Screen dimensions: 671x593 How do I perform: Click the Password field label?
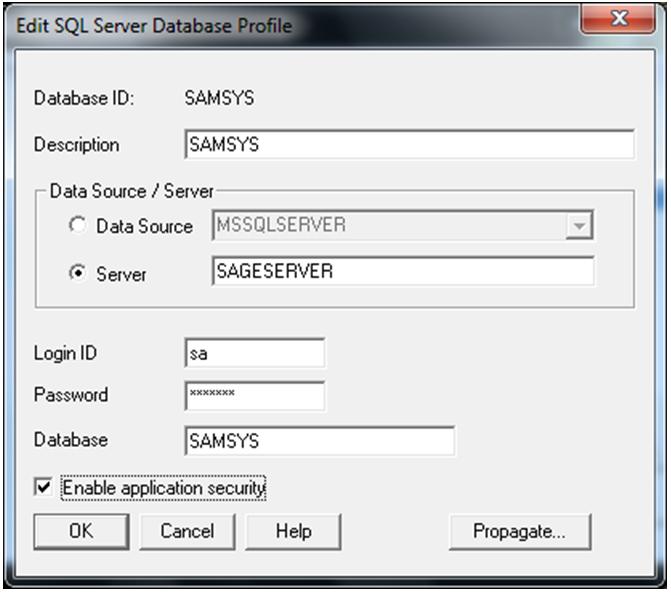pos(71,395)
